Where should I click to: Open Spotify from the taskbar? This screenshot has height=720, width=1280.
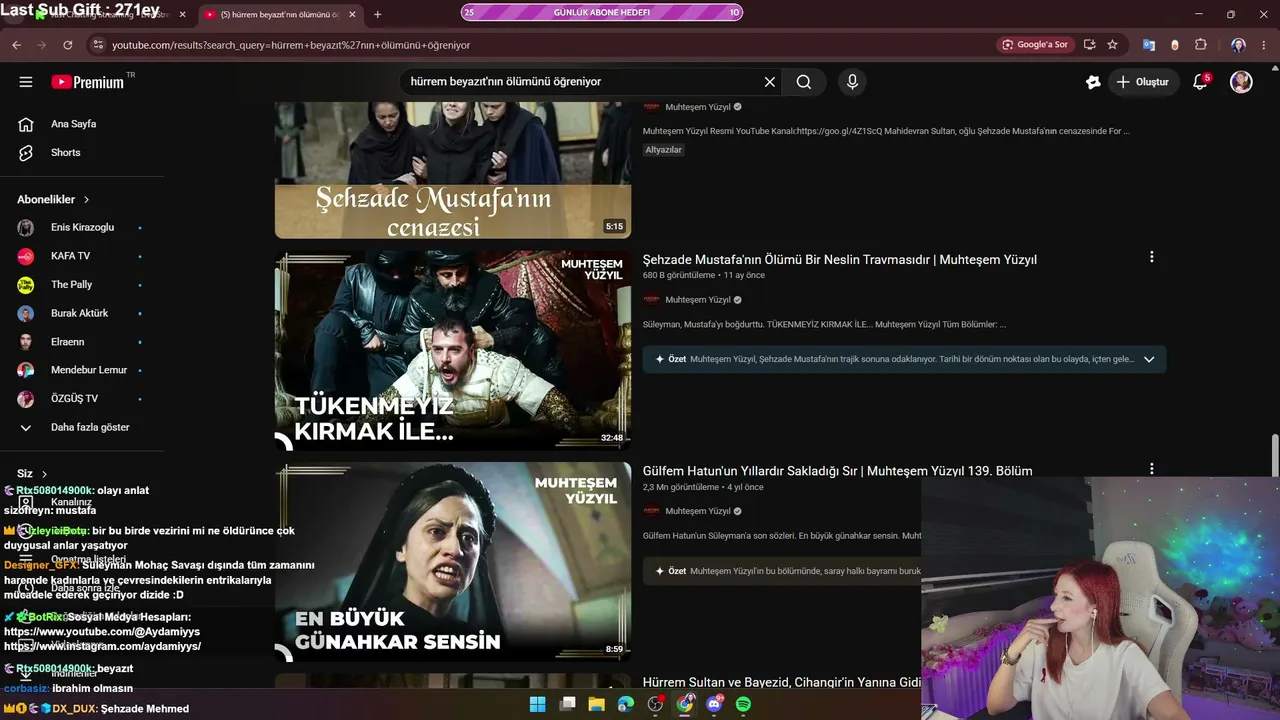pos(743,704)
